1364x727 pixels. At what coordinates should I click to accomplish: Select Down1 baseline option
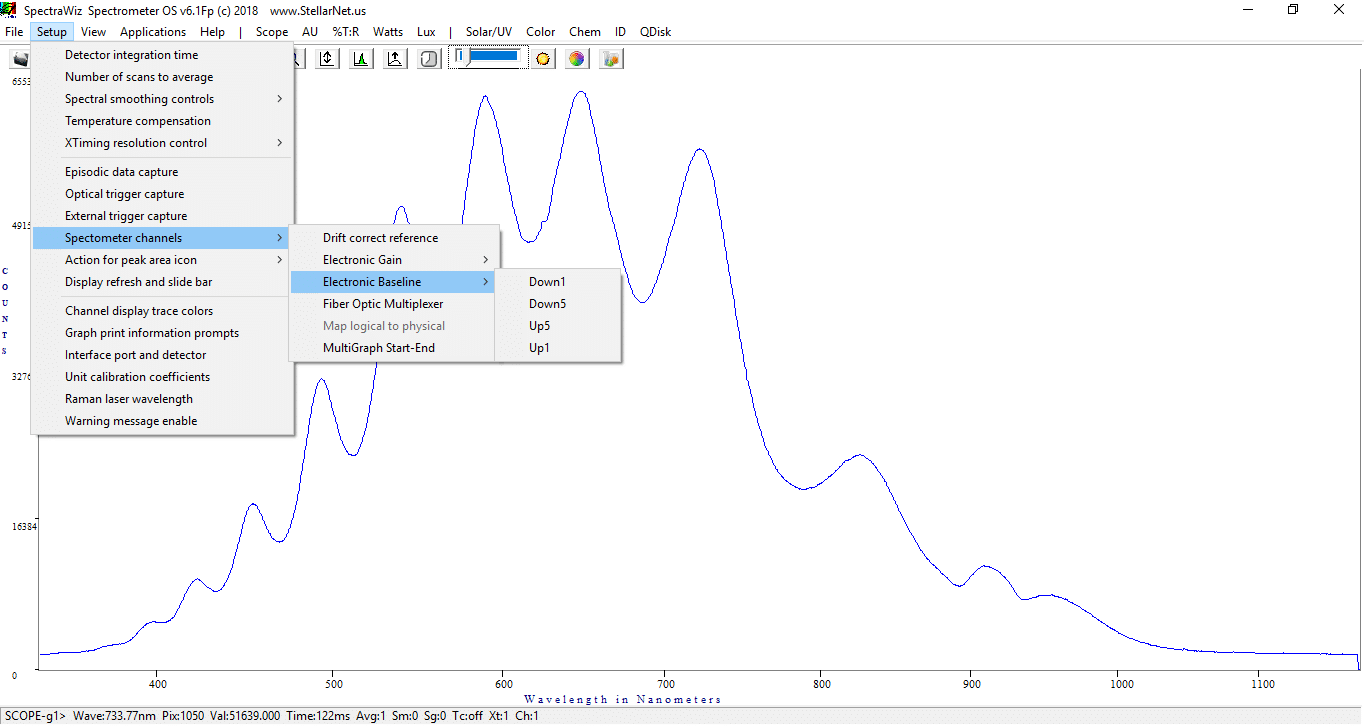point(558,282)
